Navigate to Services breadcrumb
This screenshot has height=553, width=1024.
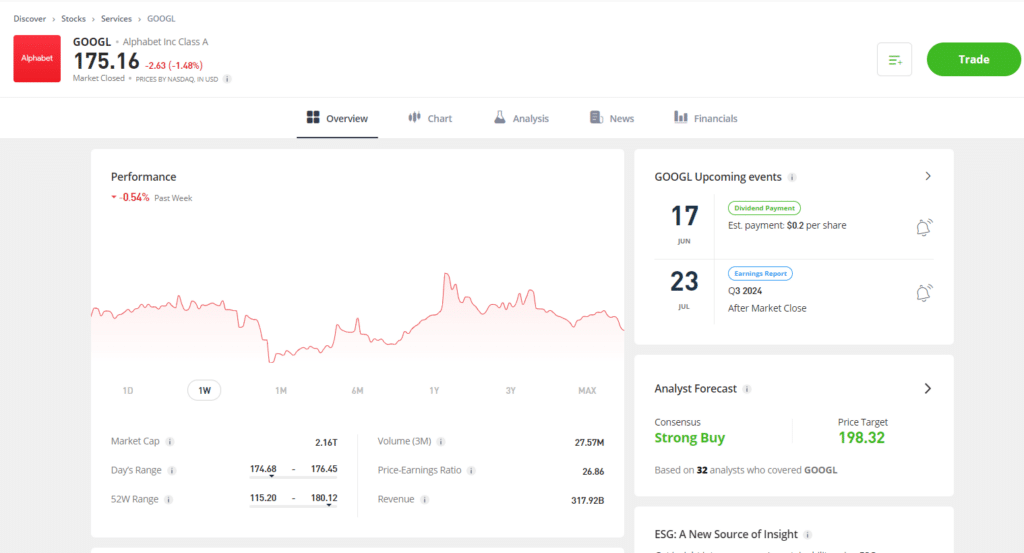[116, 19]
